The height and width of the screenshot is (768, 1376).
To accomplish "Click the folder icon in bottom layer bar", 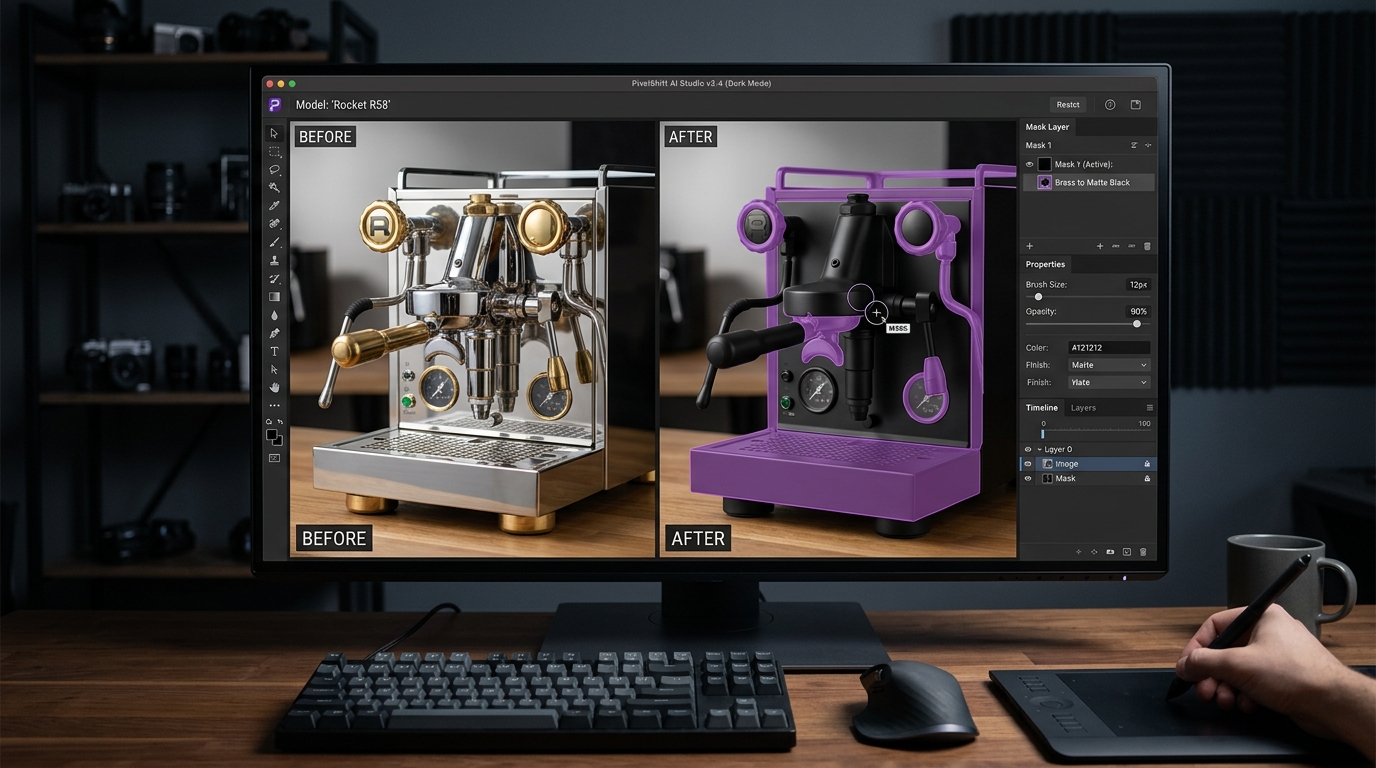I will click(x=1110, y=552).
